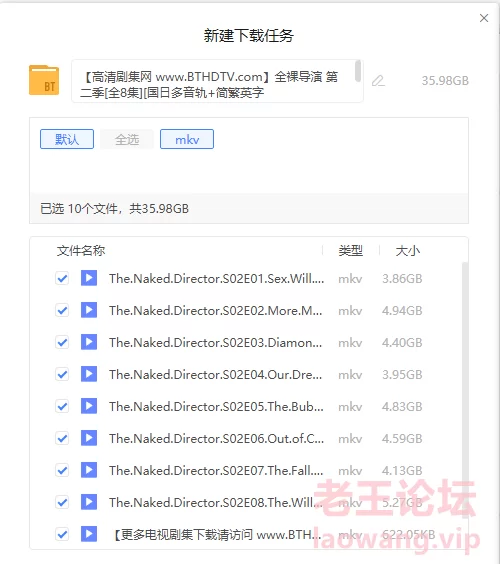This screenshot has height=564, width=500.
Task: Click the orange BT folder icon
Action: (44, 80)
